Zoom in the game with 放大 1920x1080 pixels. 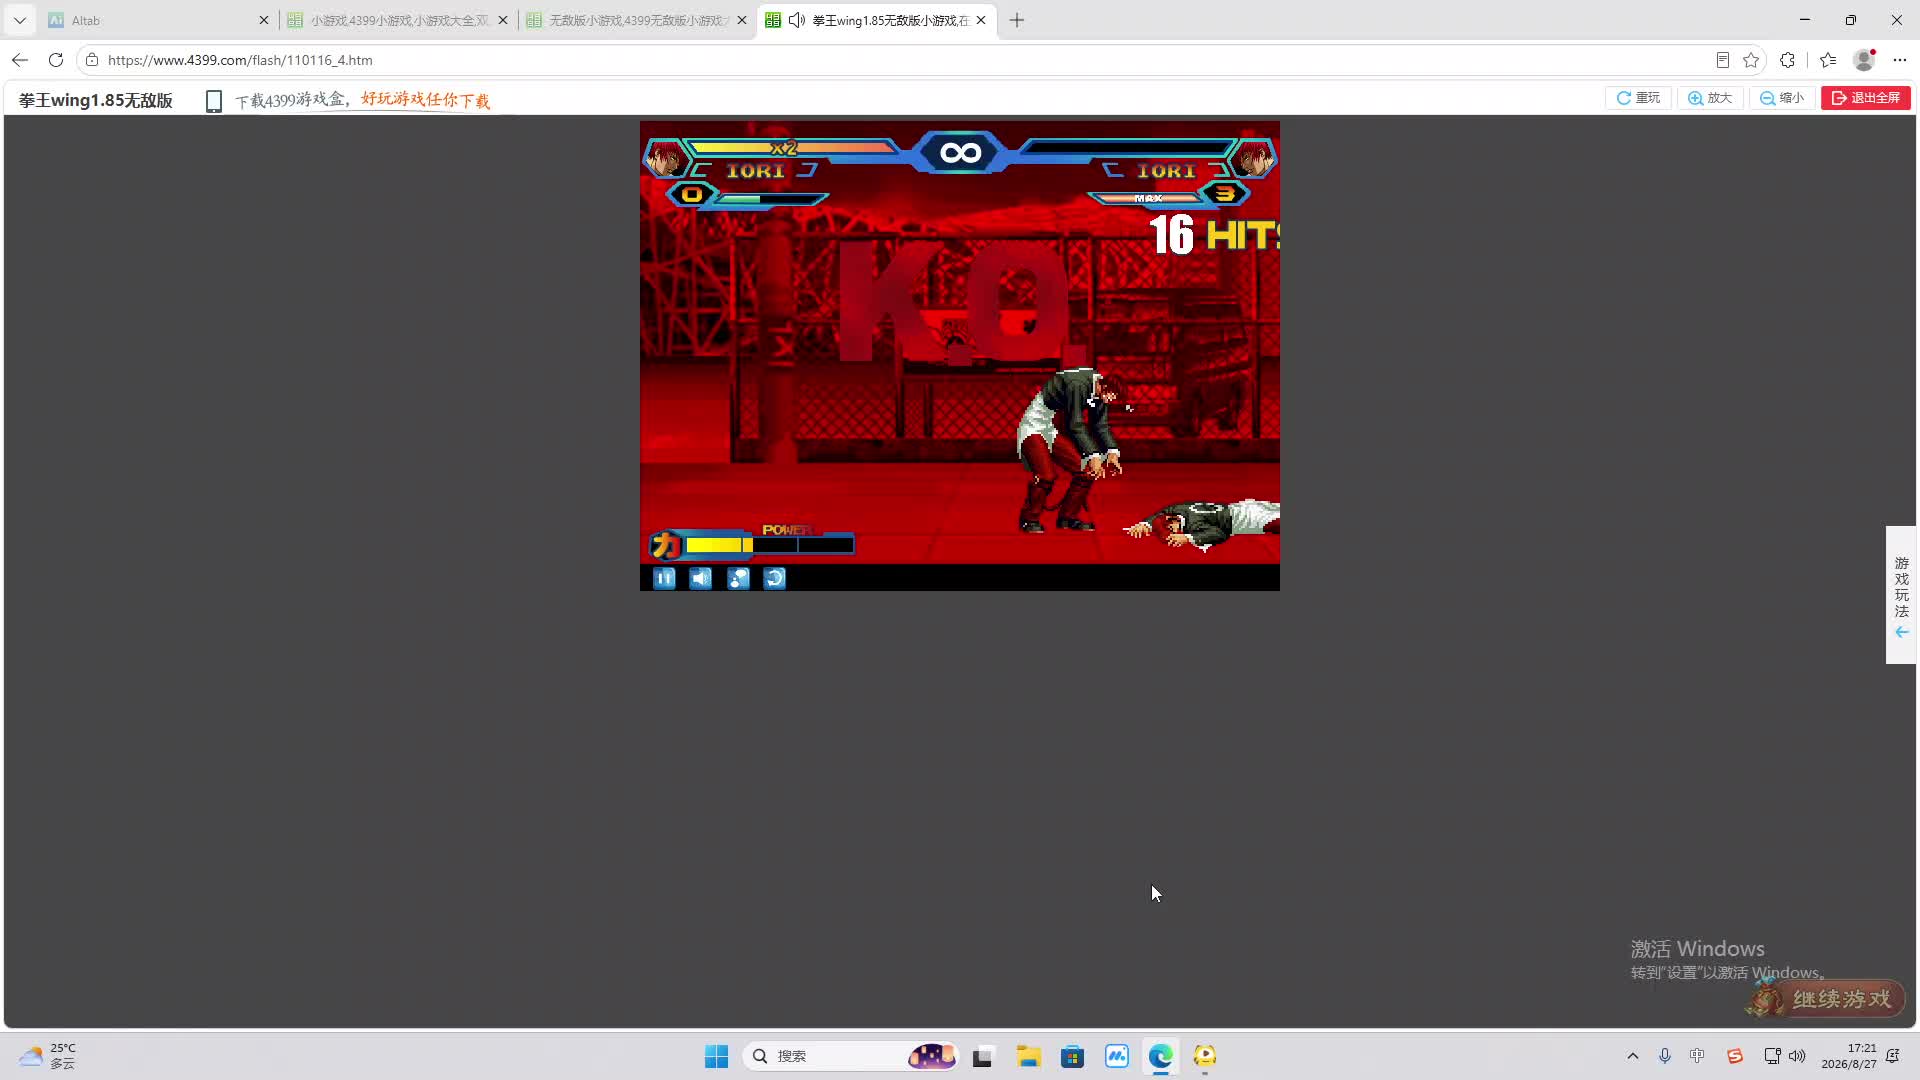[x=1710, y=98]
